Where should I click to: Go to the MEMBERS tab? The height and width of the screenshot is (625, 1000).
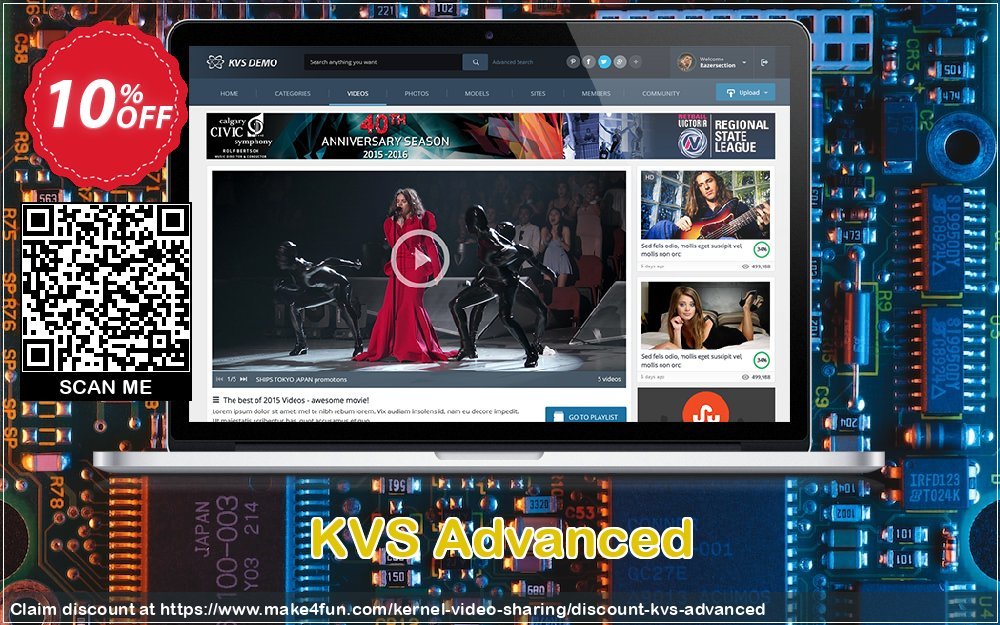596,93
